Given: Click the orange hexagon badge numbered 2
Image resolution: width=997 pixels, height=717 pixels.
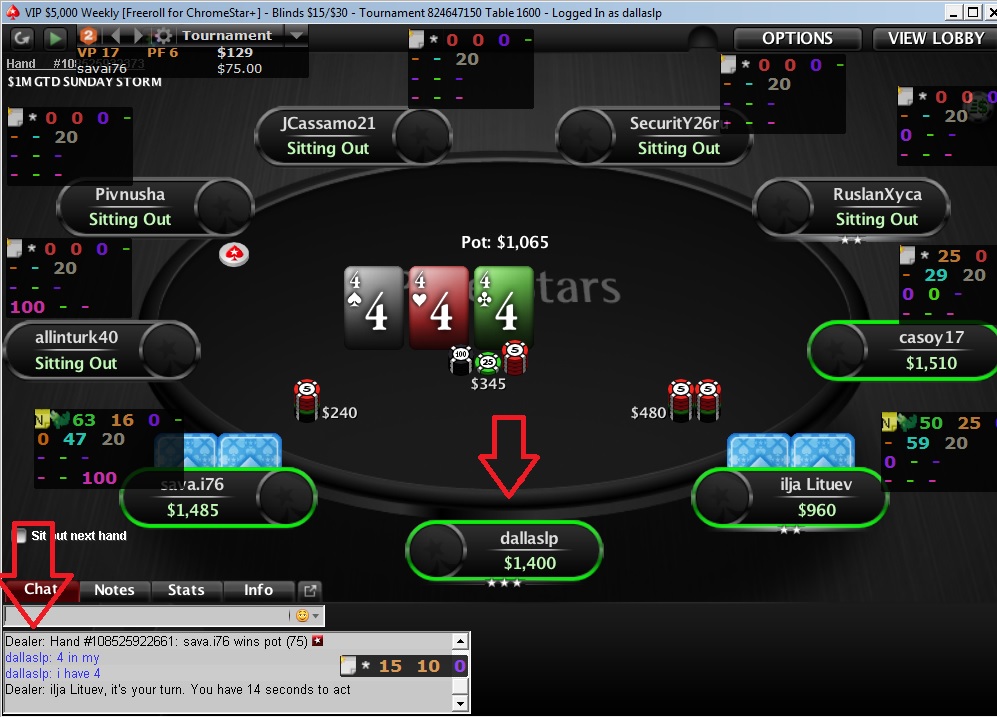Looking at the screenshot, I should point(88,36).
